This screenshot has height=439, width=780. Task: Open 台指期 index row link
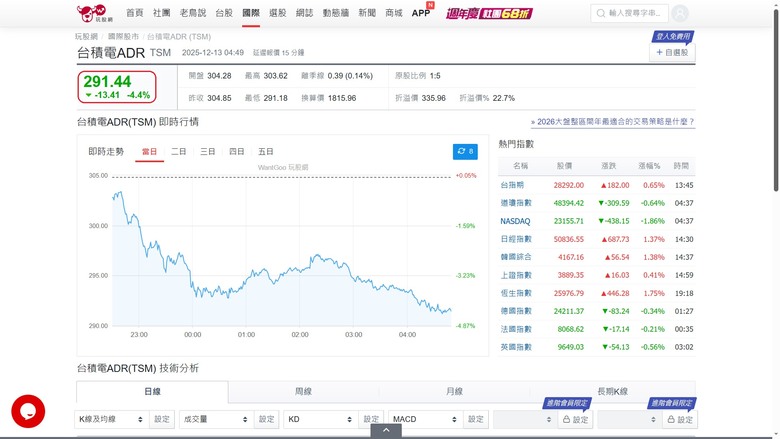tap(512, 185)
